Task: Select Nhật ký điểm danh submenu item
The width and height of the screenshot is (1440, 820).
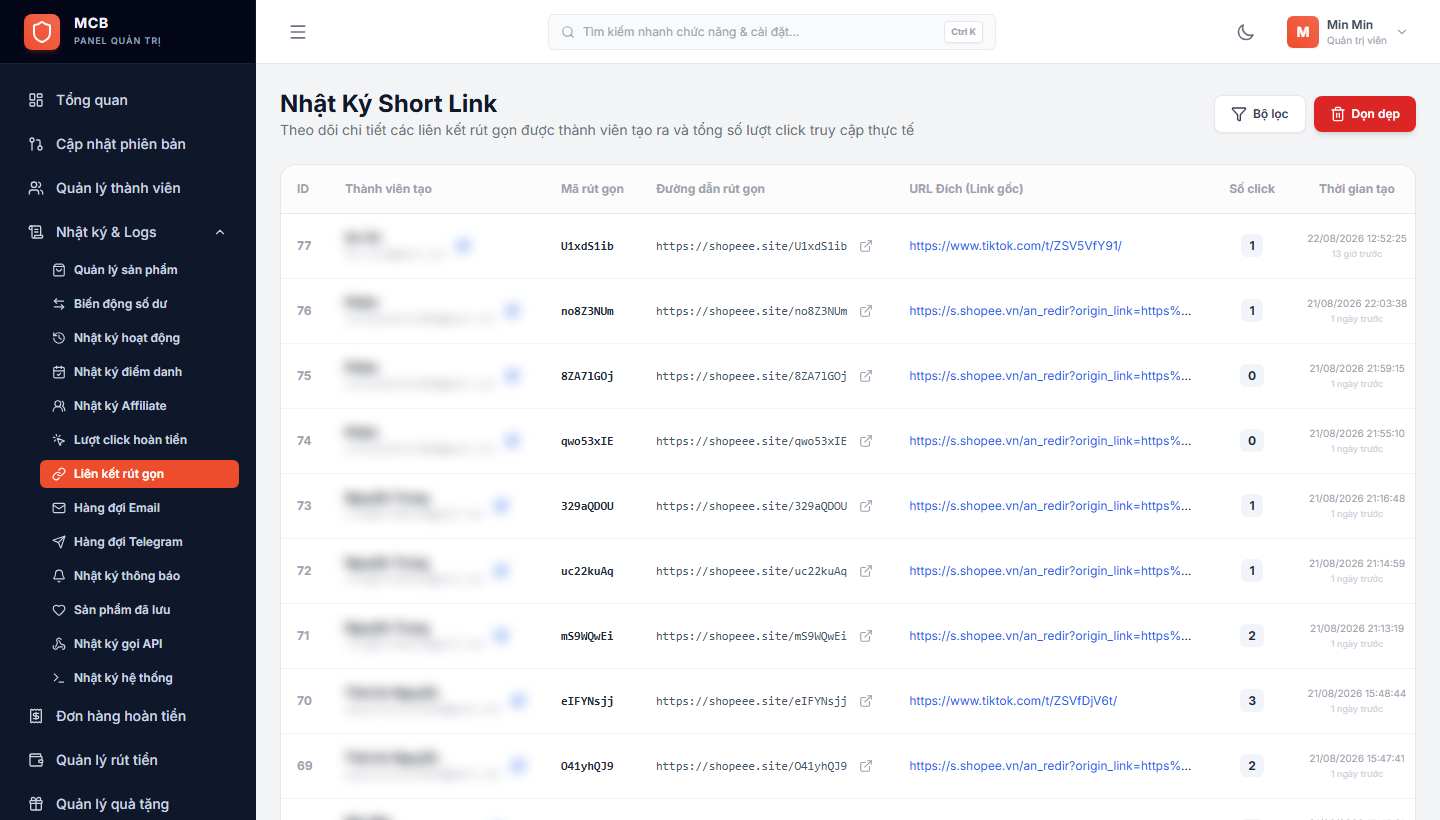Action: 139,372
